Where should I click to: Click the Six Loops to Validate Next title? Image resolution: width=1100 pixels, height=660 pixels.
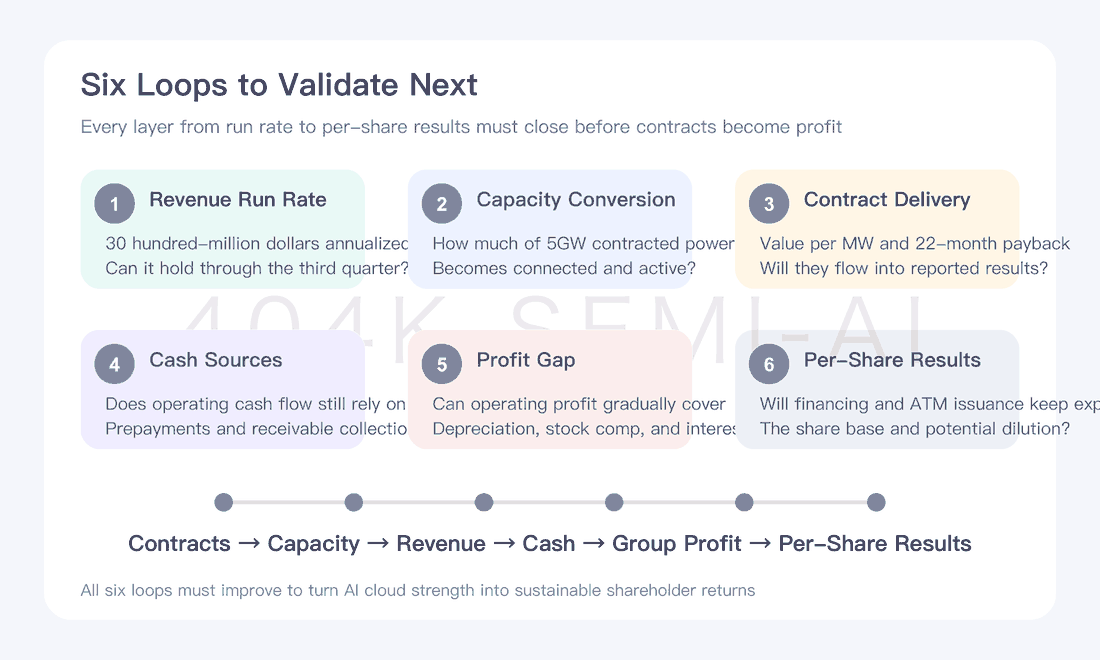tap(279, 85)
